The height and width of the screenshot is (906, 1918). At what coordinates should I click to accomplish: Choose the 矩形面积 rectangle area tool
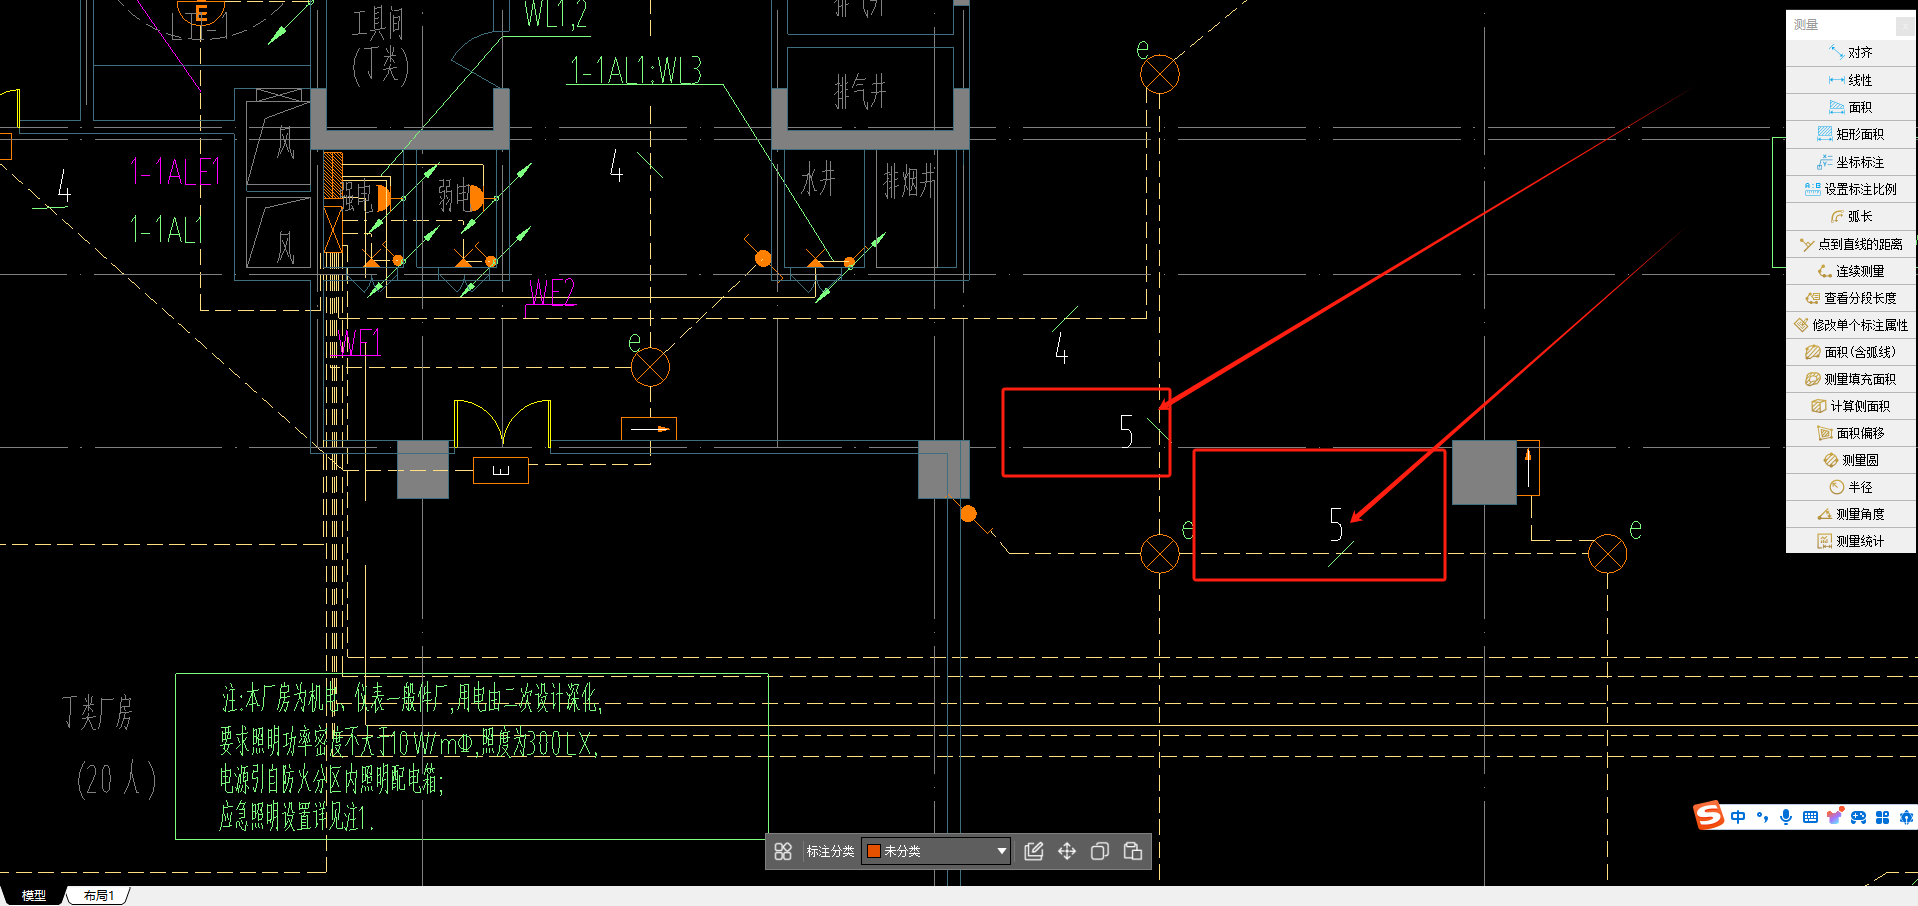coord(1850,134)
